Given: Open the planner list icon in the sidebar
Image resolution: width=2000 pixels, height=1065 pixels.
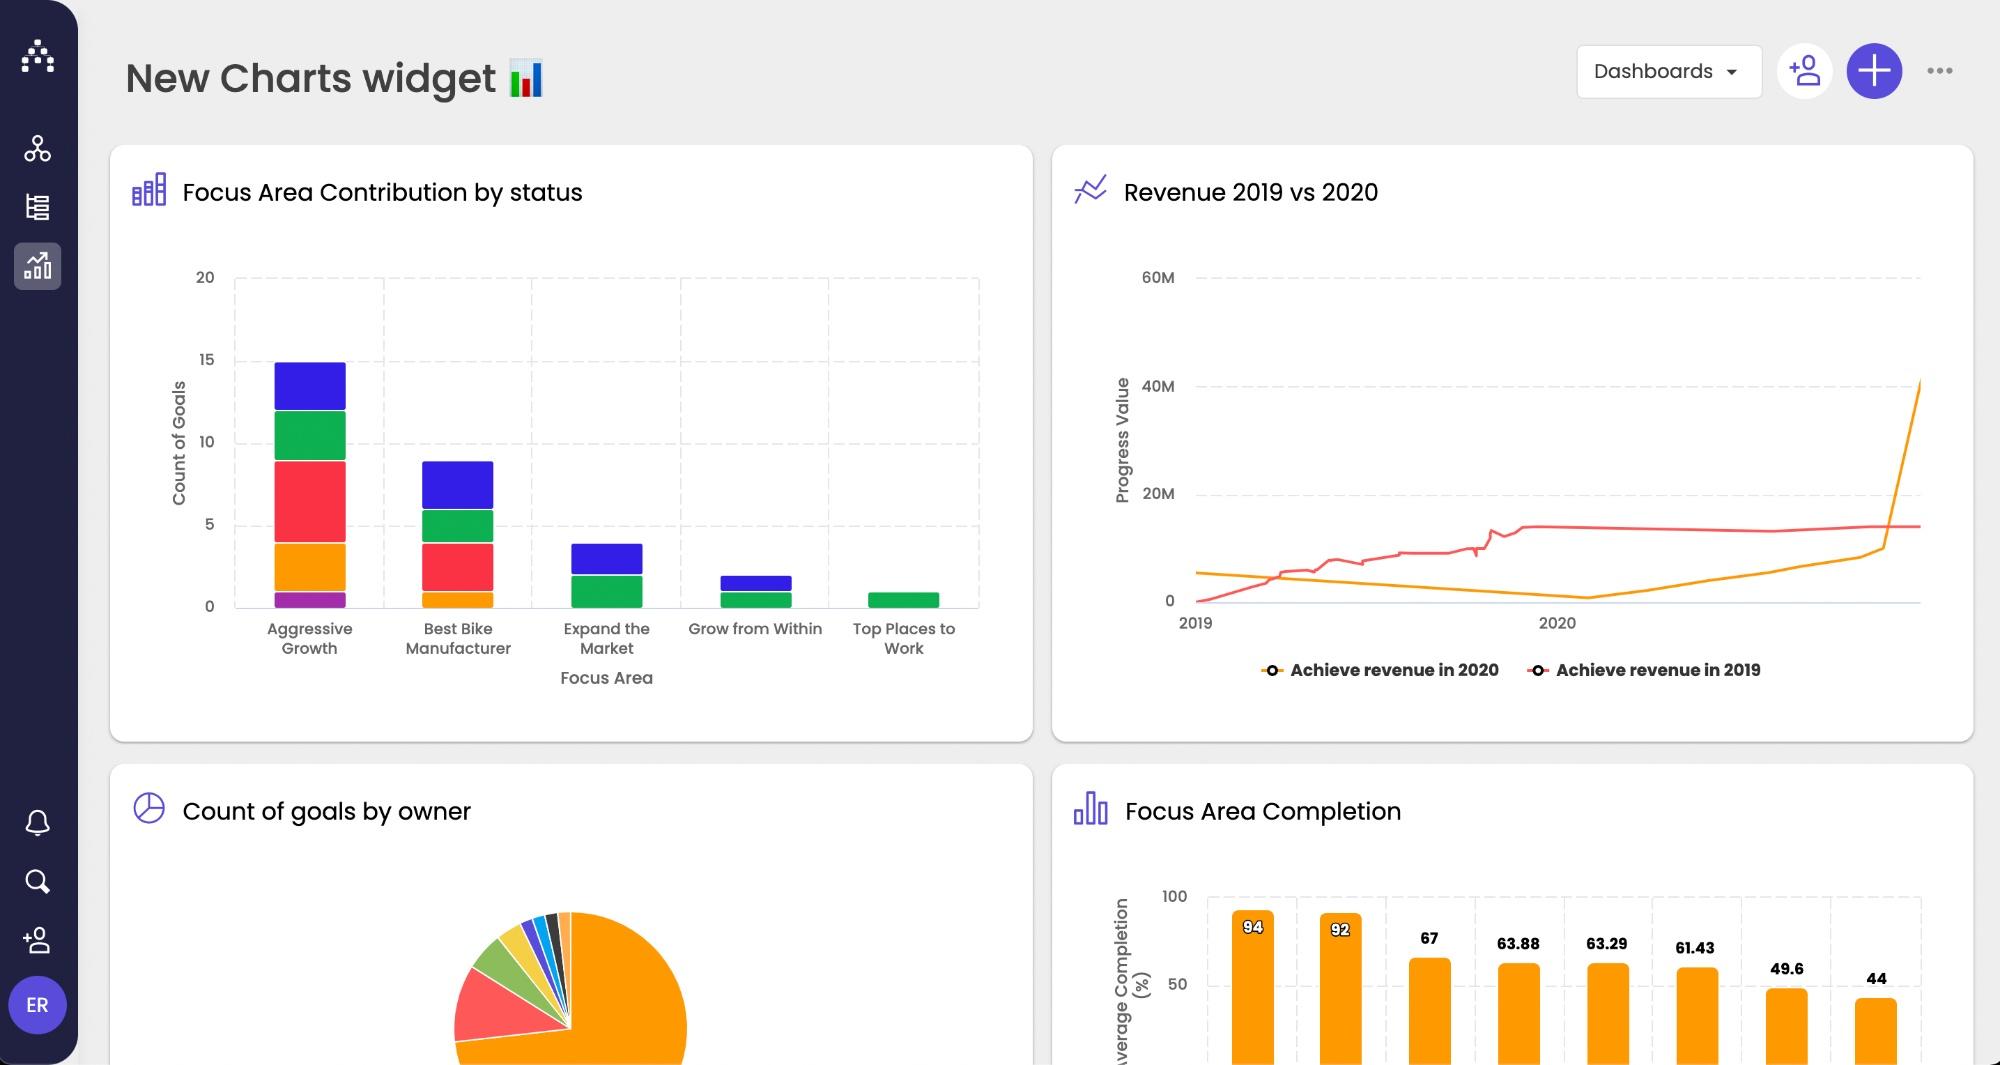Looking at the screenshot, I should [38, 207].
